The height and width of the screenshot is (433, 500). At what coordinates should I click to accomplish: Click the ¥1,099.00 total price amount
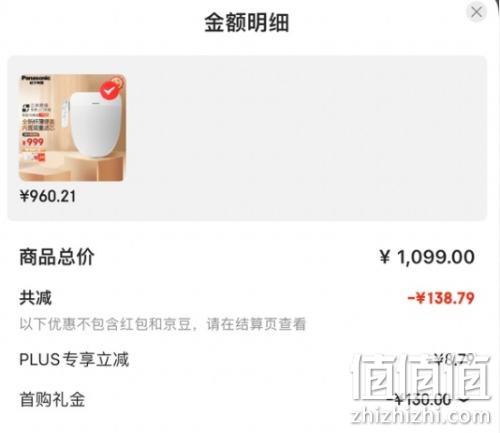coord(427,257)
